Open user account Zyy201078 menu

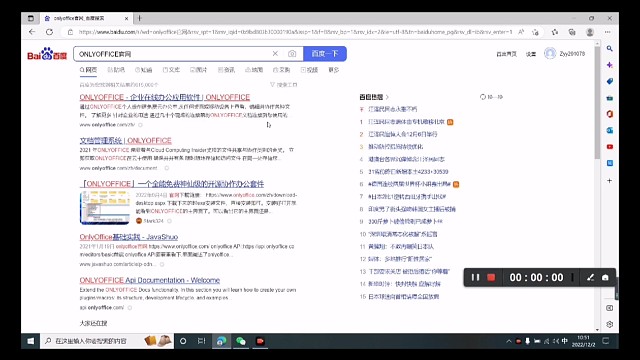click(x=565, y=53)
